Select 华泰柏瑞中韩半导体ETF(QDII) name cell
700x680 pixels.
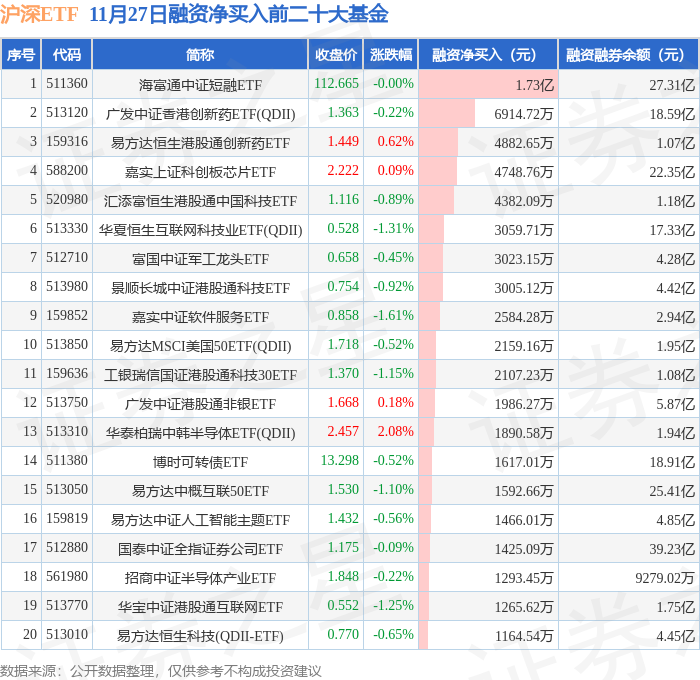[200, 433]
